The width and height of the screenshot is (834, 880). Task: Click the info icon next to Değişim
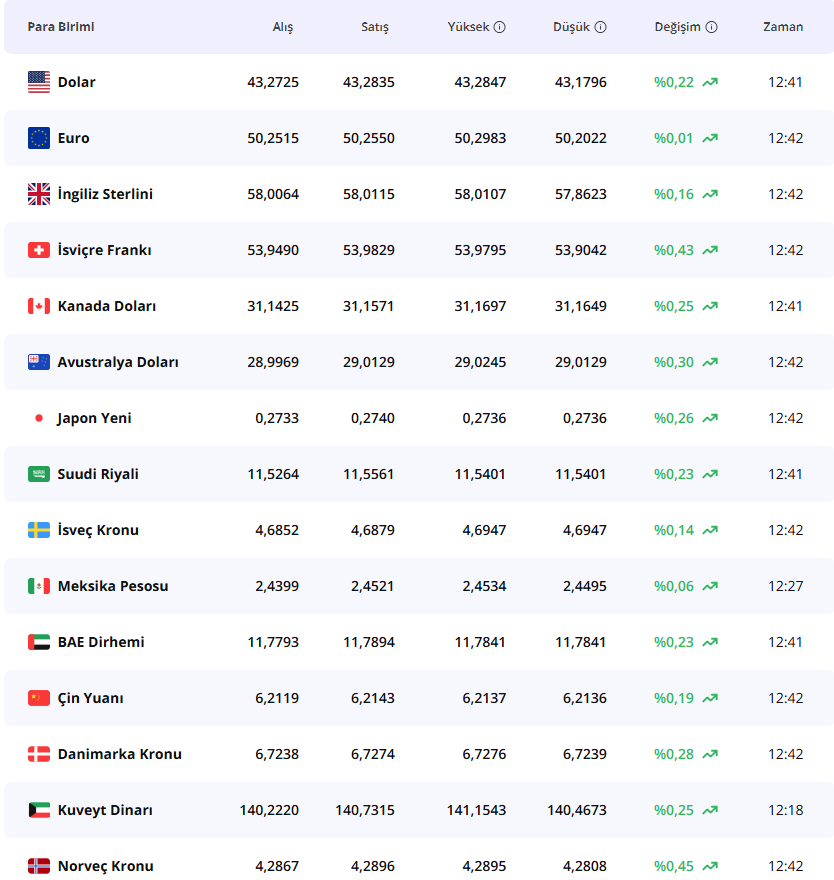(711, 27)
